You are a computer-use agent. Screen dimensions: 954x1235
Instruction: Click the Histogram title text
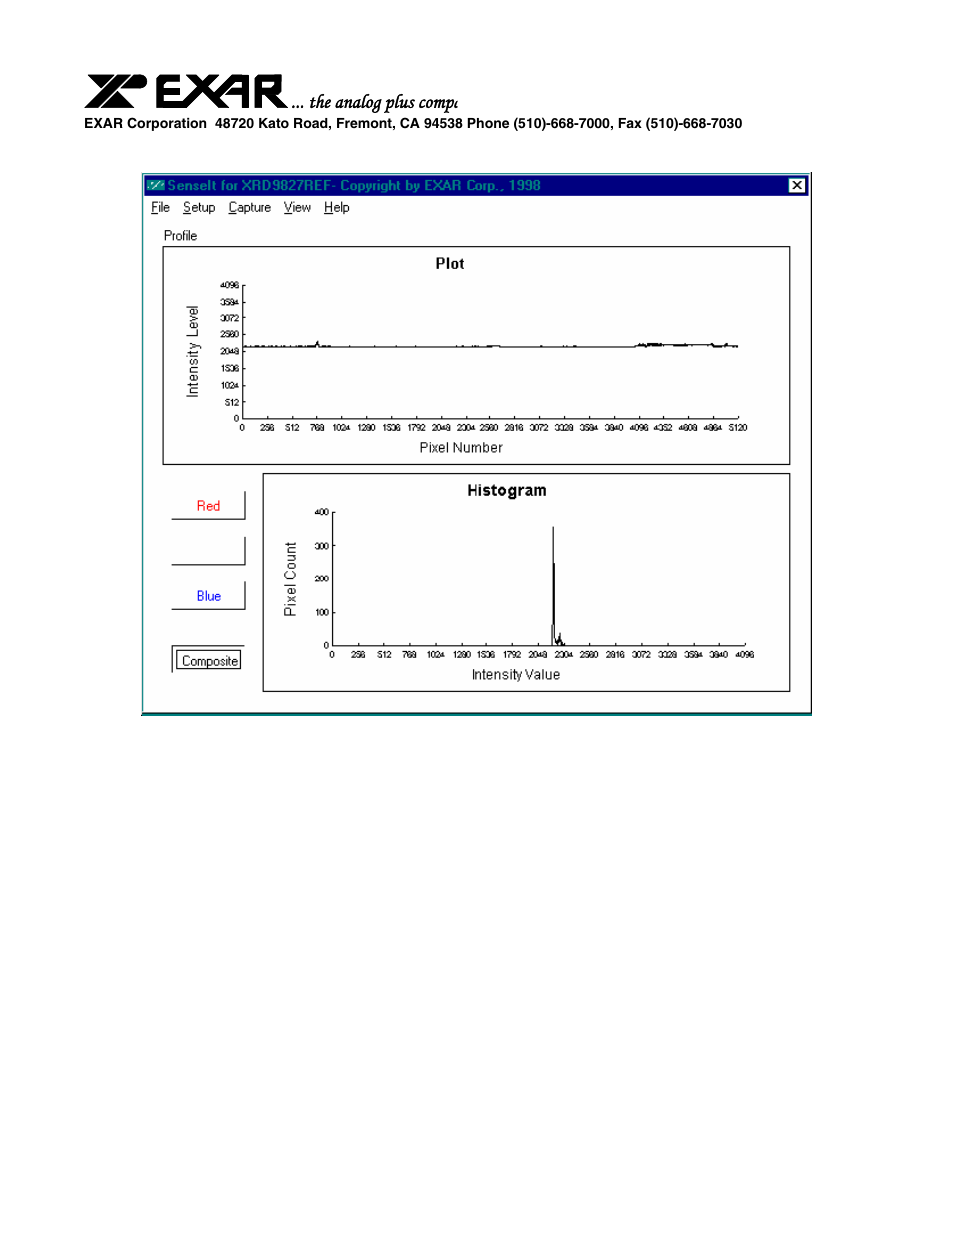(x=507, y=491)
